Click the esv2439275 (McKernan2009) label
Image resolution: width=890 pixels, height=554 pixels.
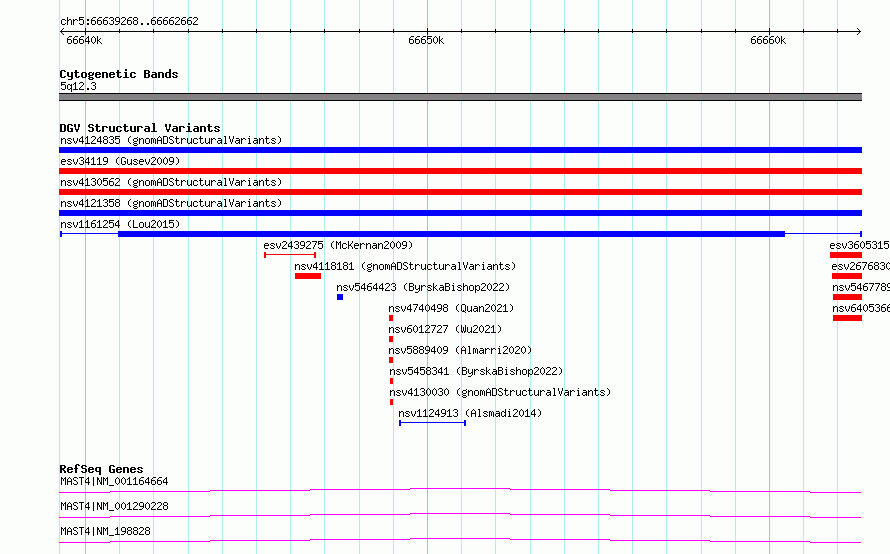338,245
